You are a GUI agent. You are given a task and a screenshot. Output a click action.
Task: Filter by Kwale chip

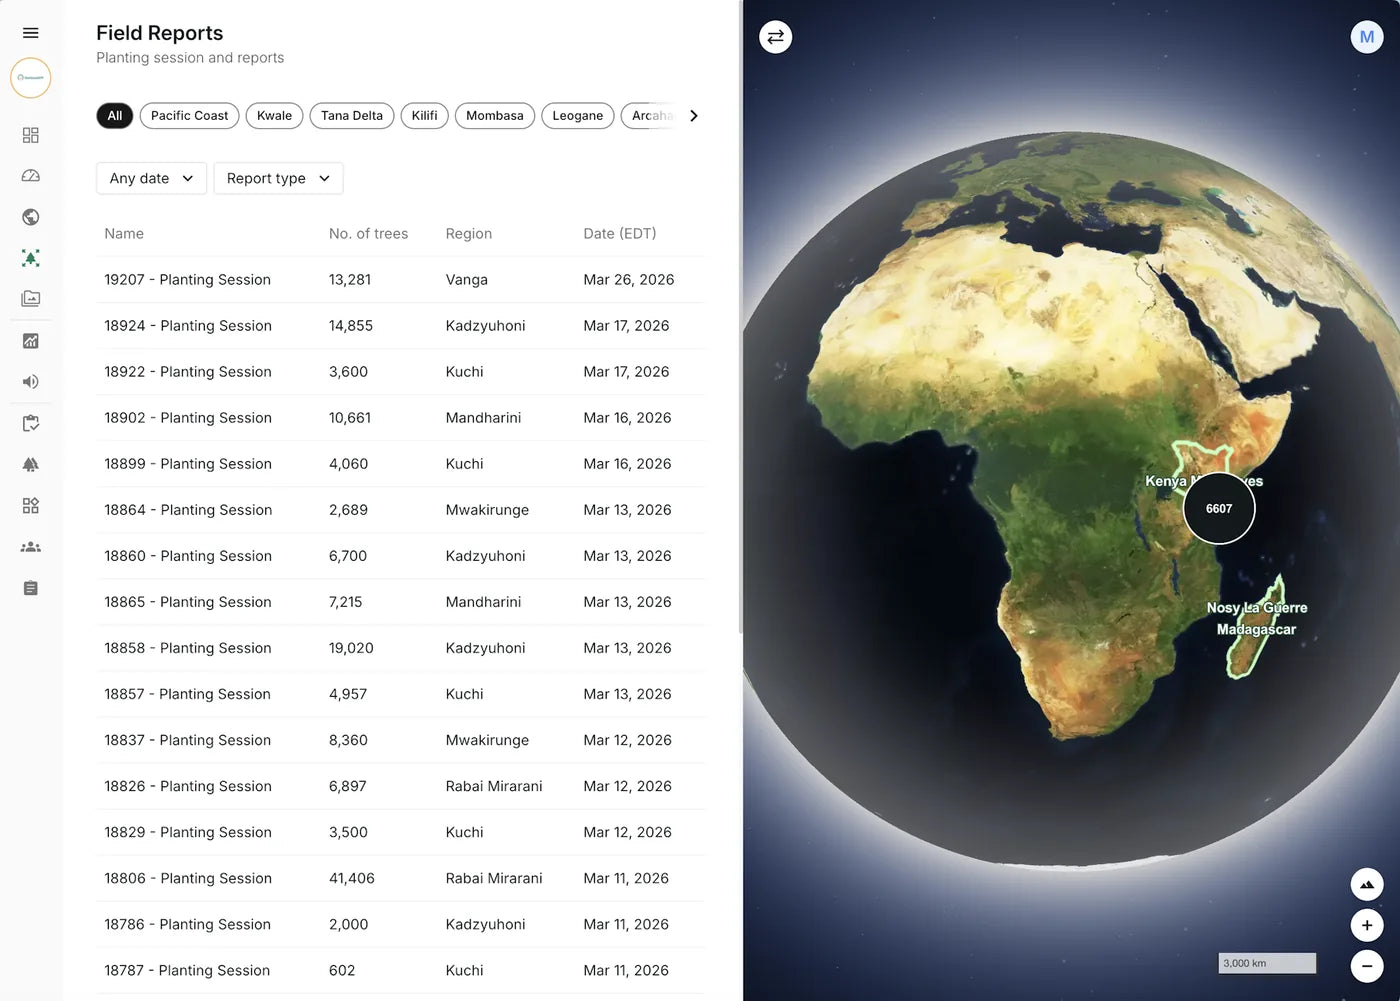tap(274, 116)
